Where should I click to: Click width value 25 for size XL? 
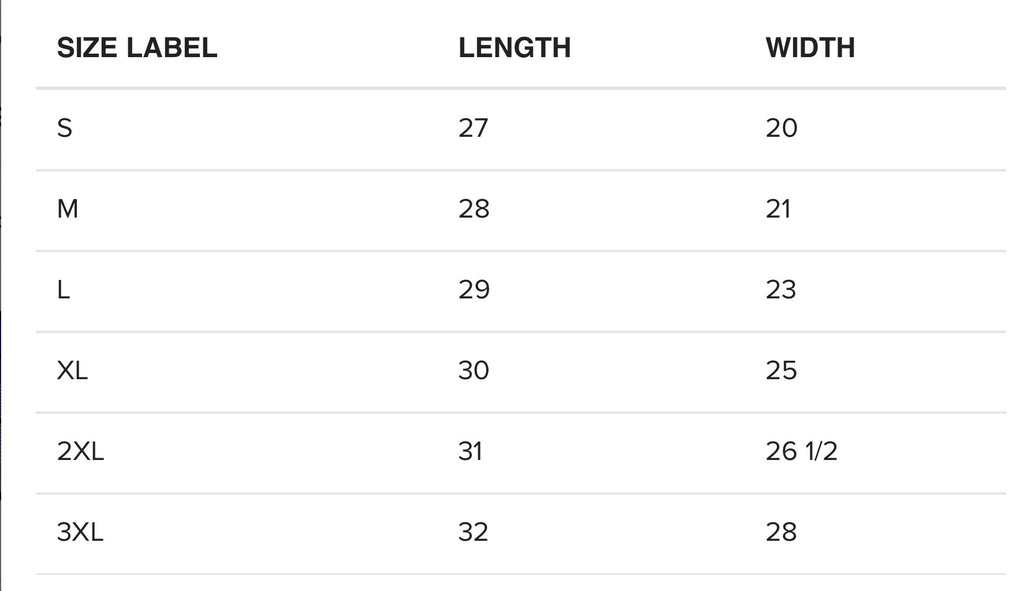point(781,371)
